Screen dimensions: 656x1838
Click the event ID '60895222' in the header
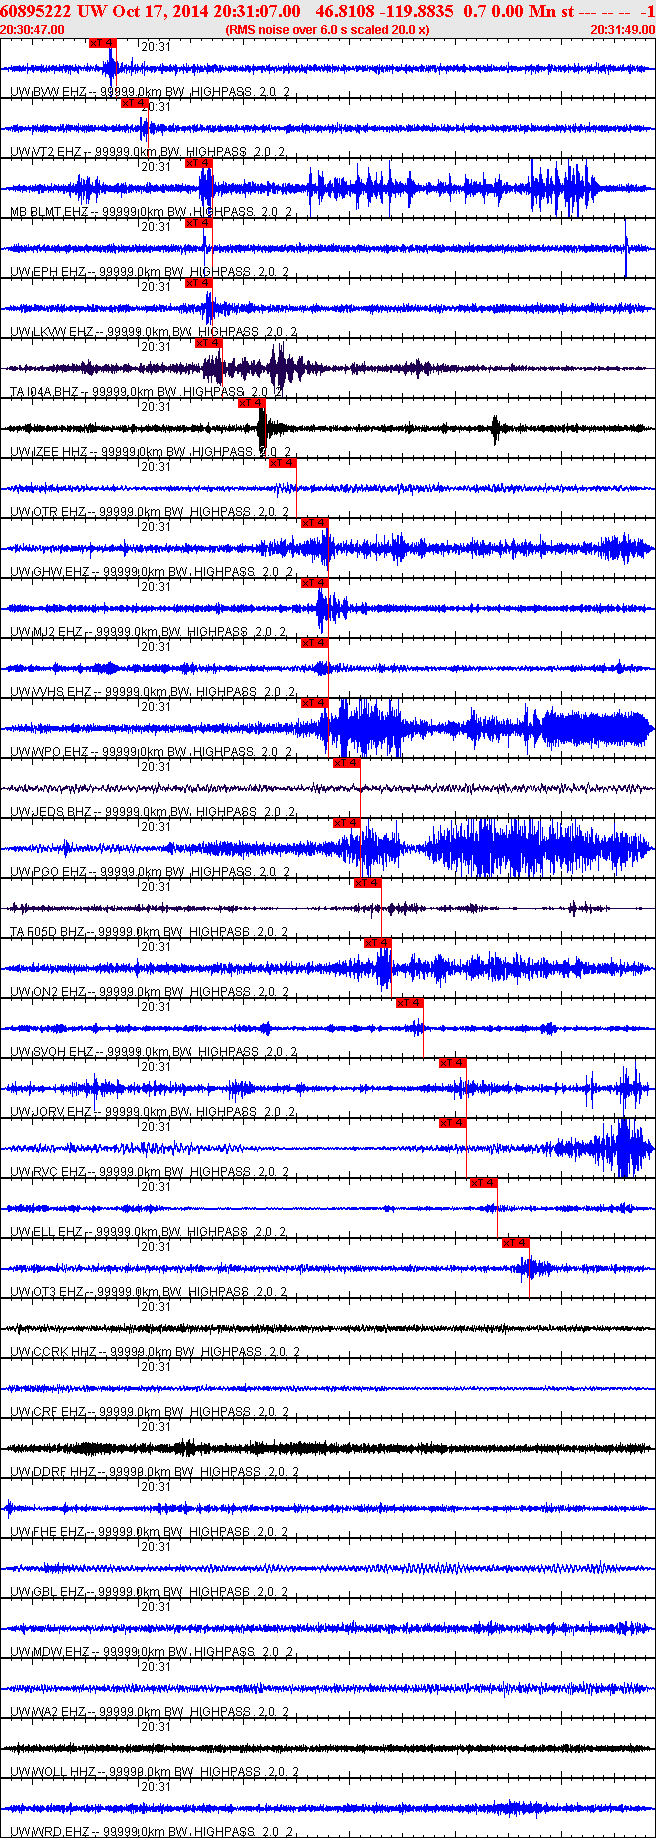(x=35, y=11)
